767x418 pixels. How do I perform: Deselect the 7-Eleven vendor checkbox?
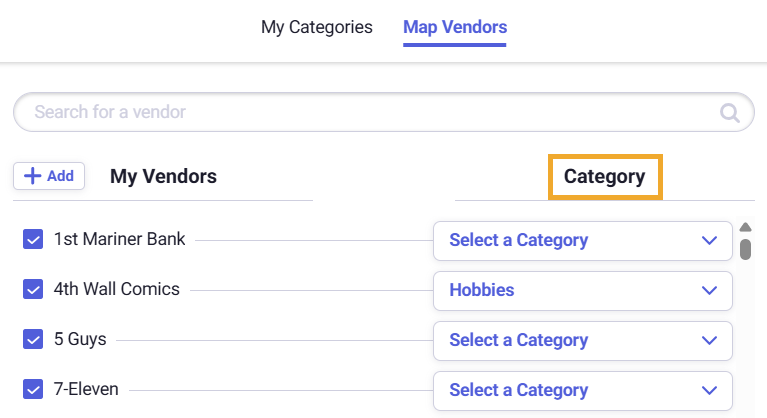[x=33, y=389]
